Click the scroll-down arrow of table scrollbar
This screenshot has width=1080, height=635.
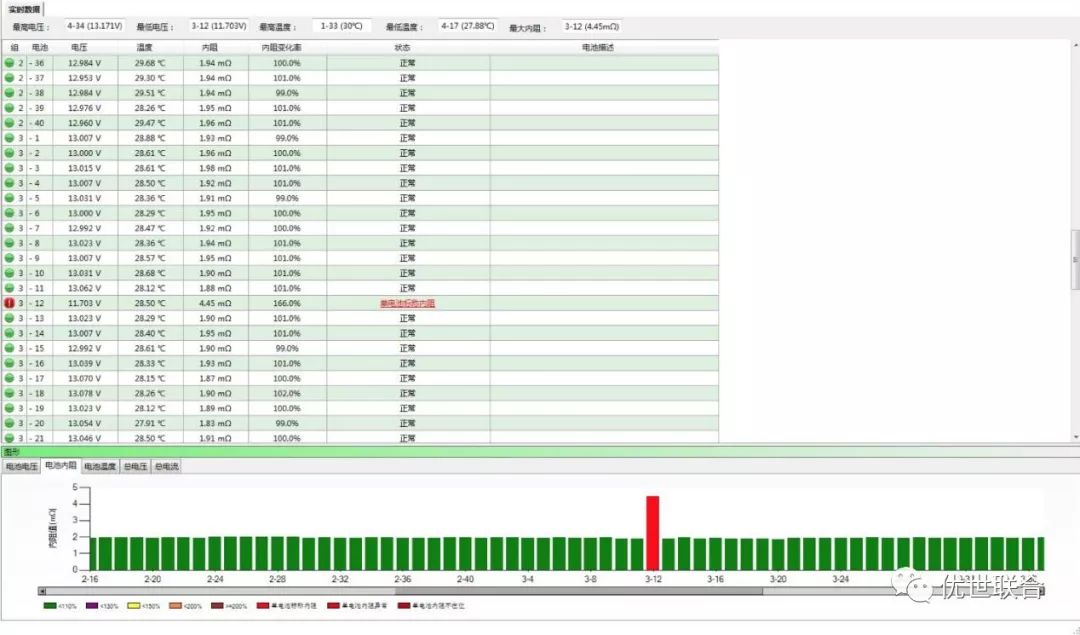pyautogui.click(x=1075, y=437)
